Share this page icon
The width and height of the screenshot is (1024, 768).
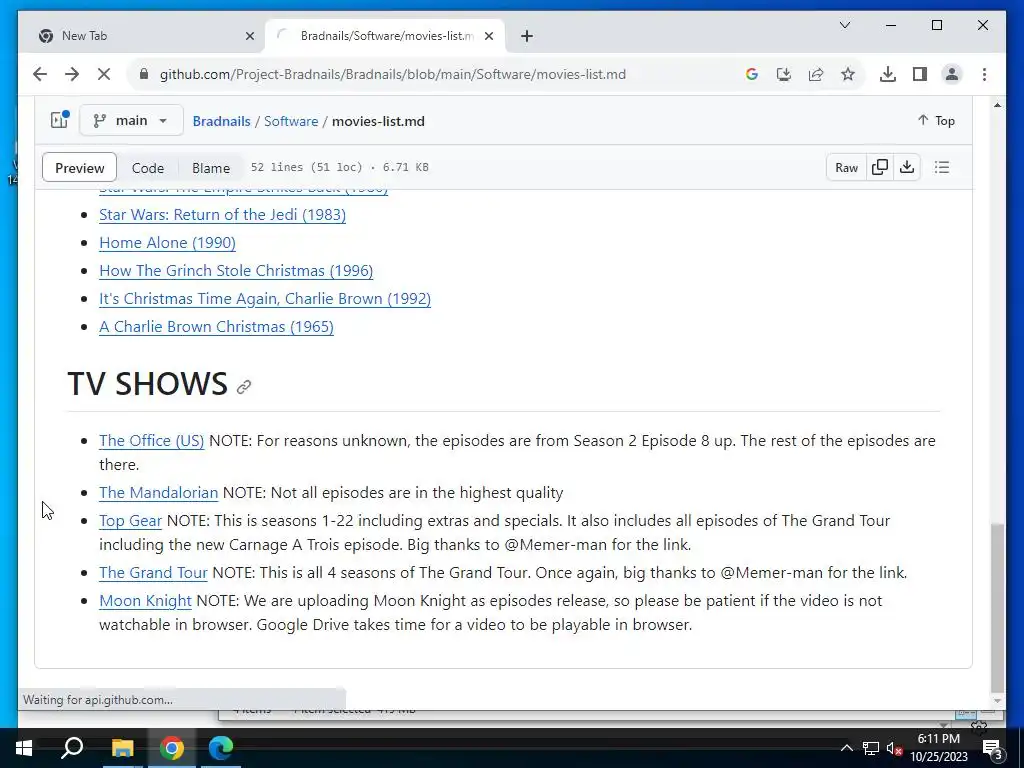(x=816, y=74)
